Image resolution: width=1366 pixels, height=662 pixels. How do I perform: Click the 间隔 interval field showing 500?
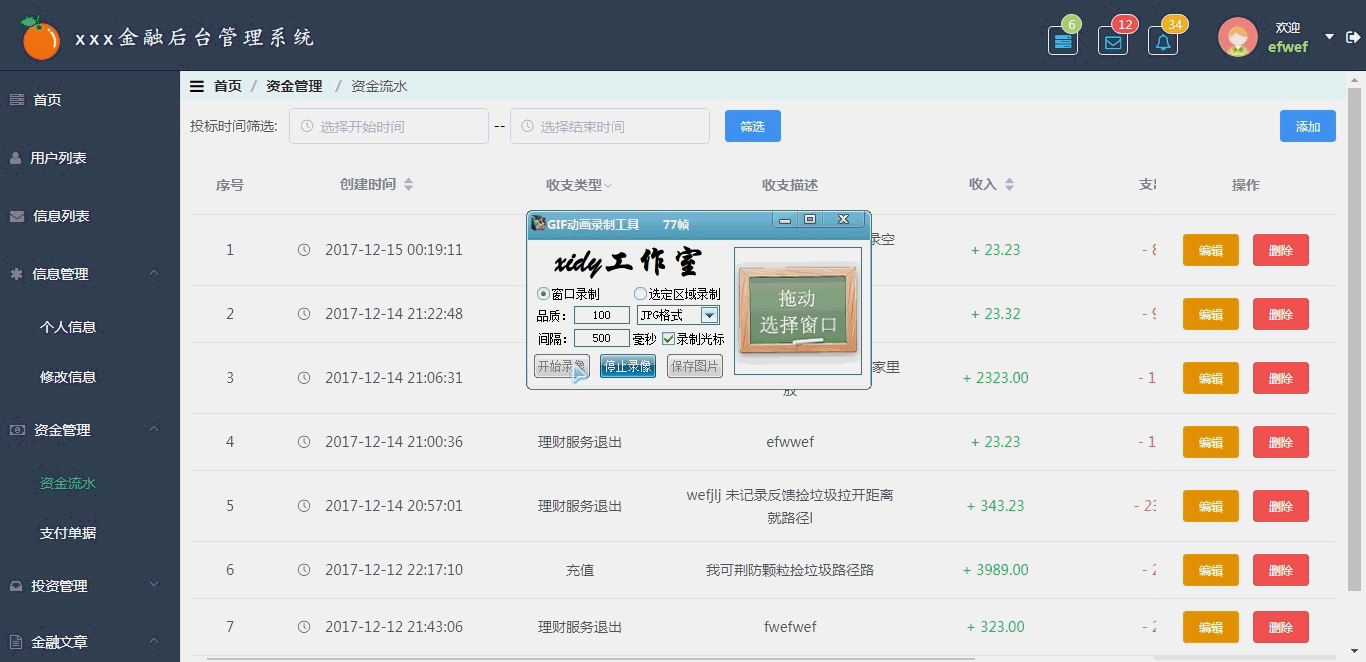[x=601, y=339]
